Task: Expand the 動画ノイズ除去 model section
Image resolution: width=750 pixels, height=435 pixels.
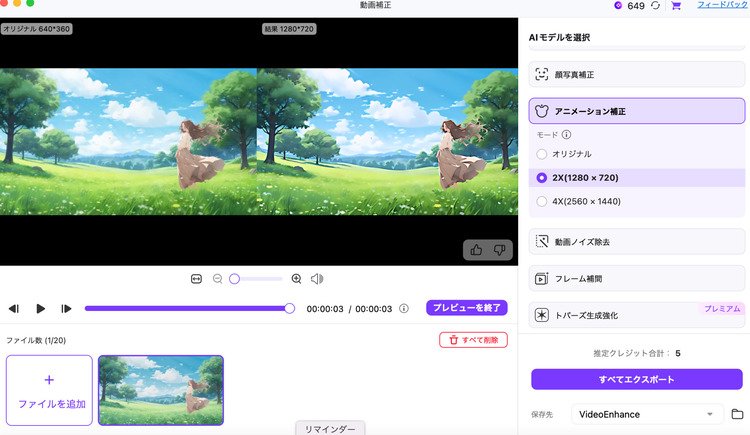Action: pyautogui.click(x=637, y=241)
